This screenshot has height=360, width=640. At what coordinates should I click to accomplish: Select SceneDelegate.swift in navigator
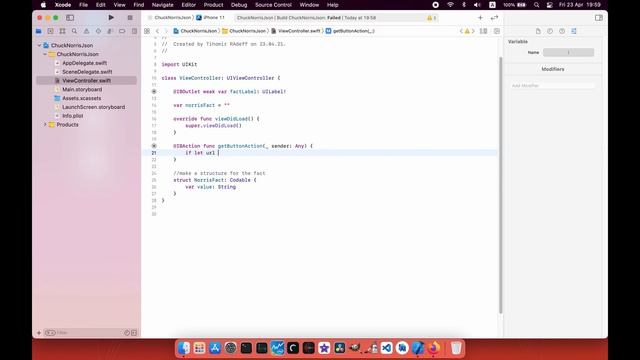coord(87,72)
